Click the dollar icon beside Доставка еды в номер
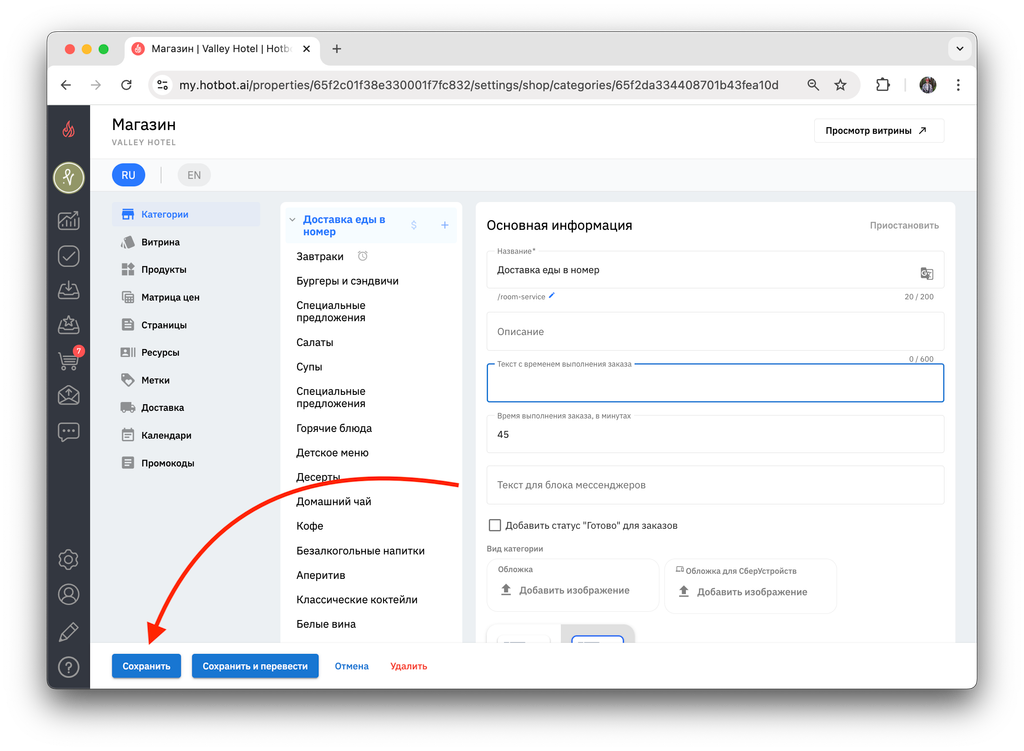The height and width of the screenshot is (751, 1024). 414,225
